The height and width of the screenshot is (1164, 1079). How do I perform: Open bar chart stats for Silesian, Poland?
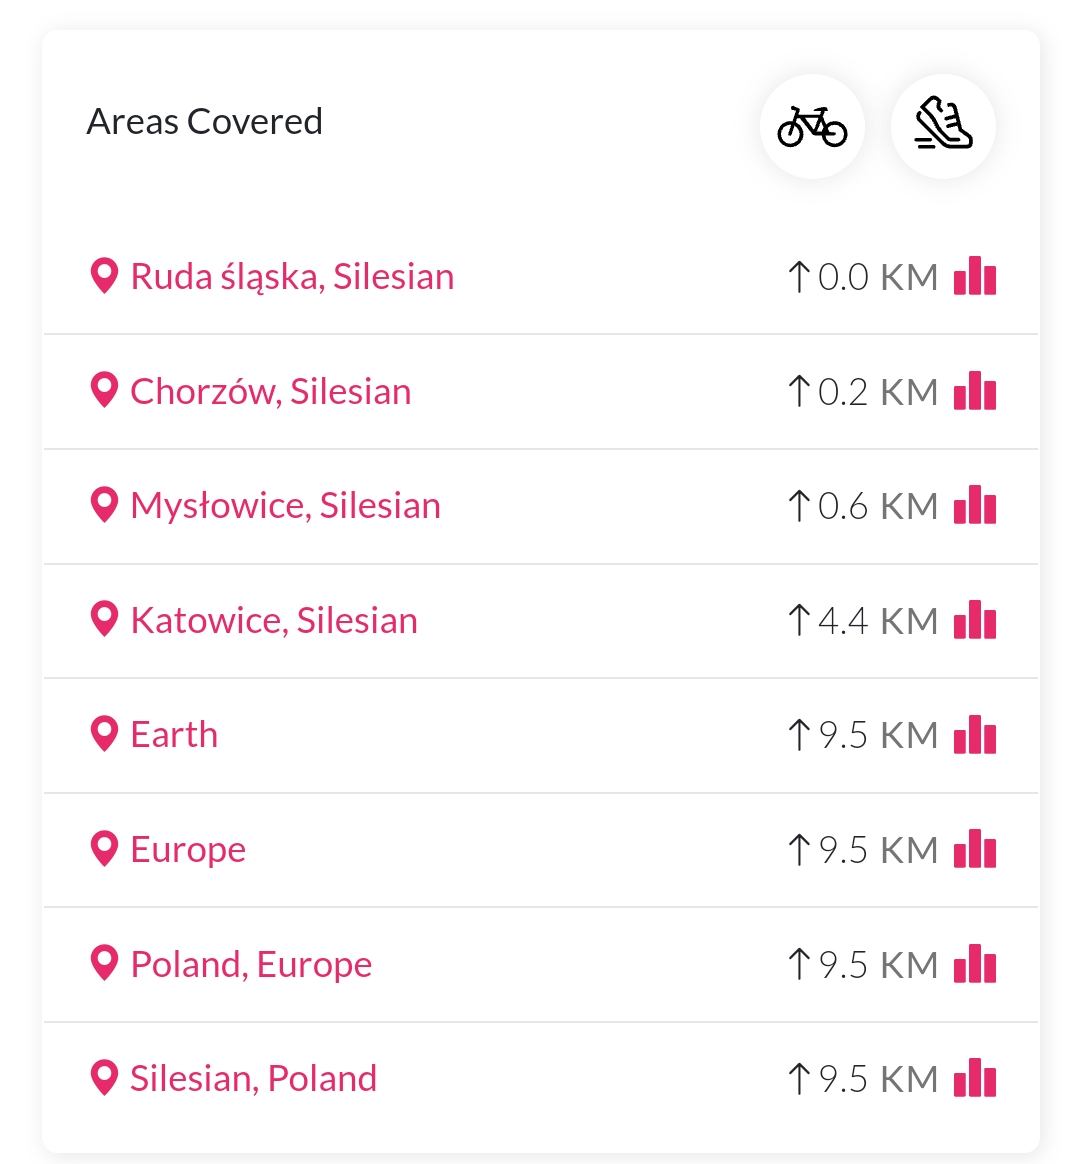(x=974, y=1078)
